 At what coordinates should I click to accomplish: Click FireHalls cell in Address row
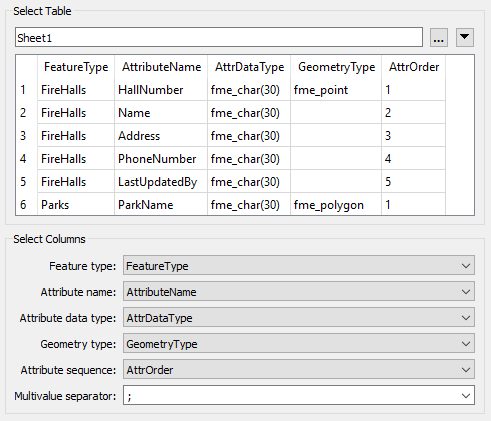point(76,136)
